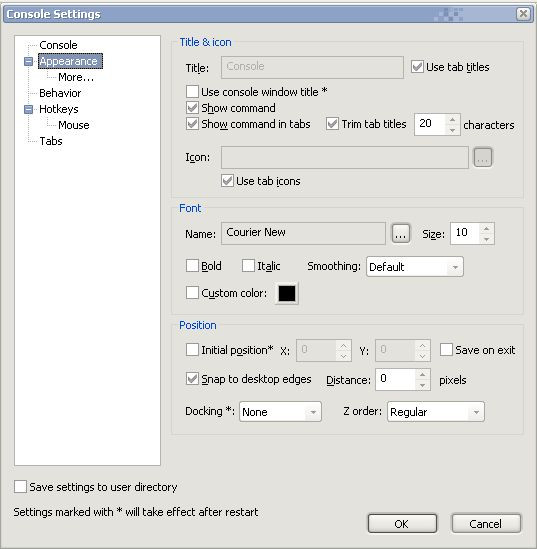Click the font custom color swatch
Screen dimensions: 537x549
pyautogui.click(x=287, y=293)
